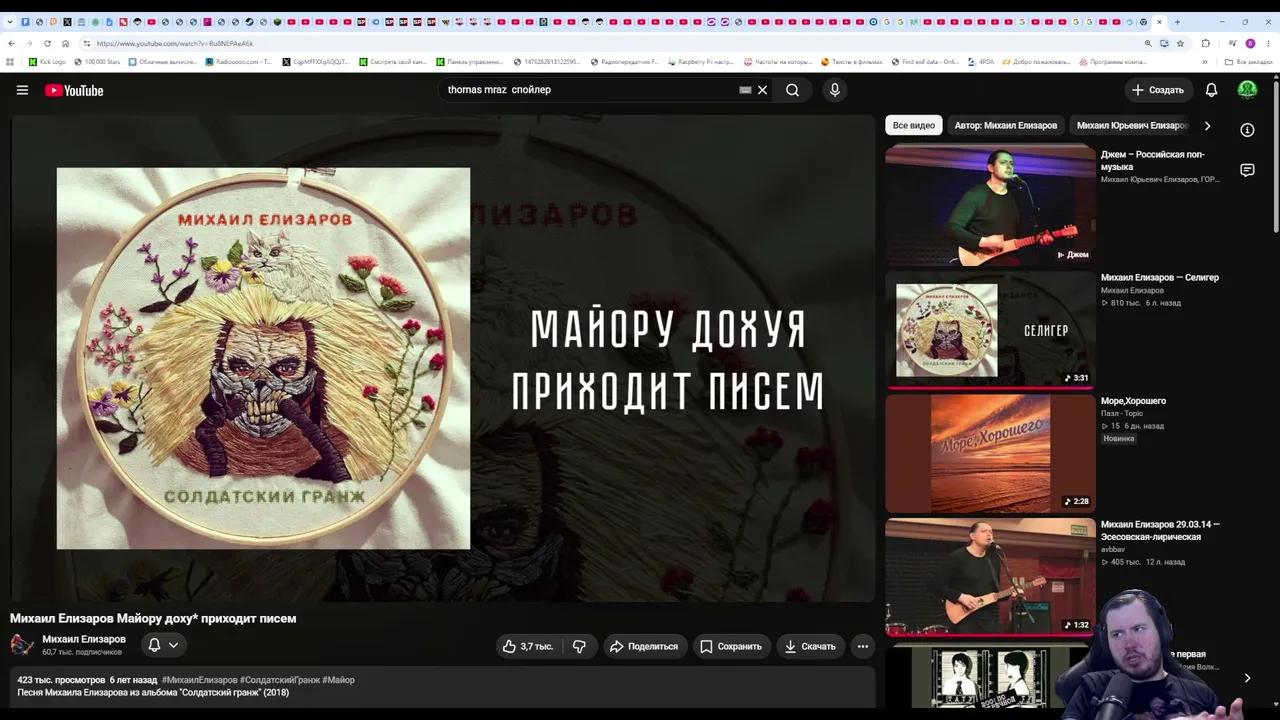Open the Raspberry Pi bookmark

click(x=701, y=62)
